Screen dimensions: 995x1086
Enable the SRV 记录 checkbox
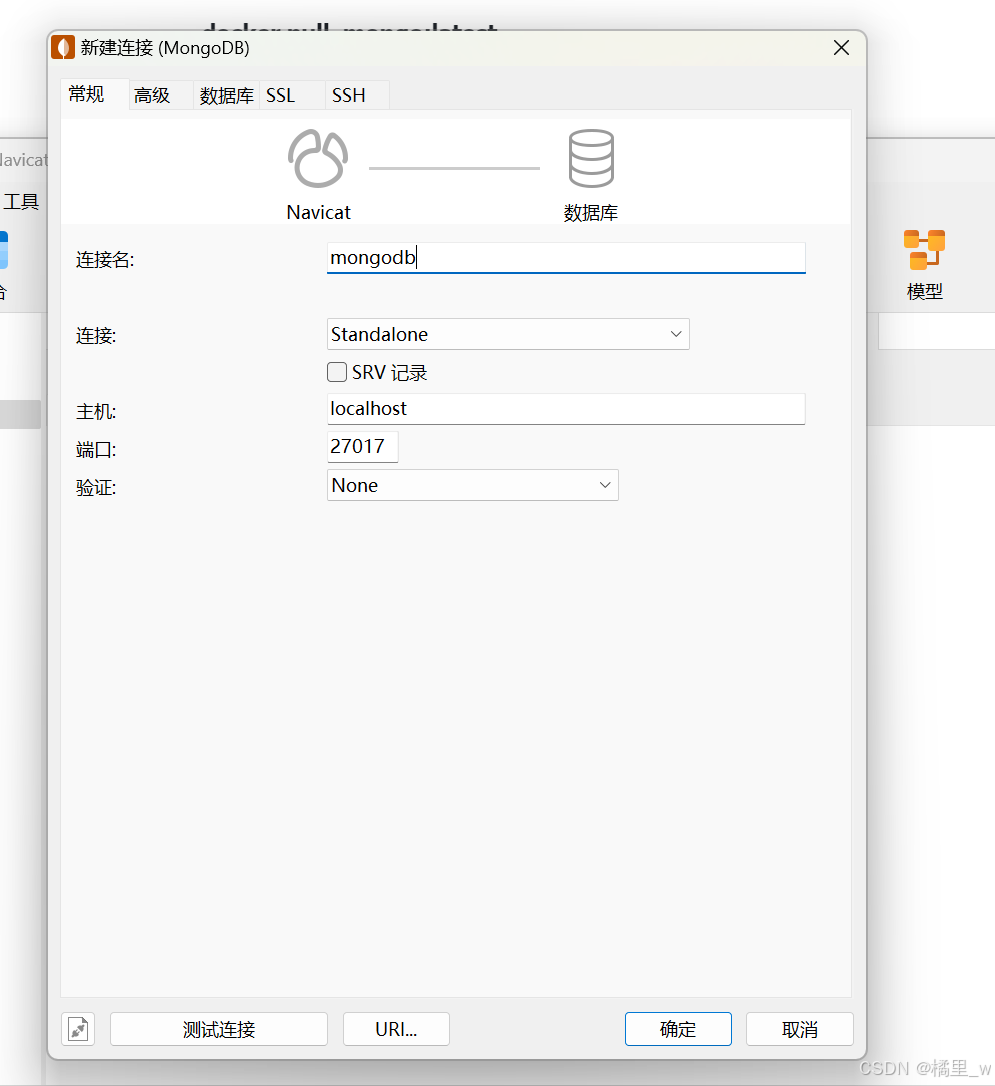coord(337,373)
